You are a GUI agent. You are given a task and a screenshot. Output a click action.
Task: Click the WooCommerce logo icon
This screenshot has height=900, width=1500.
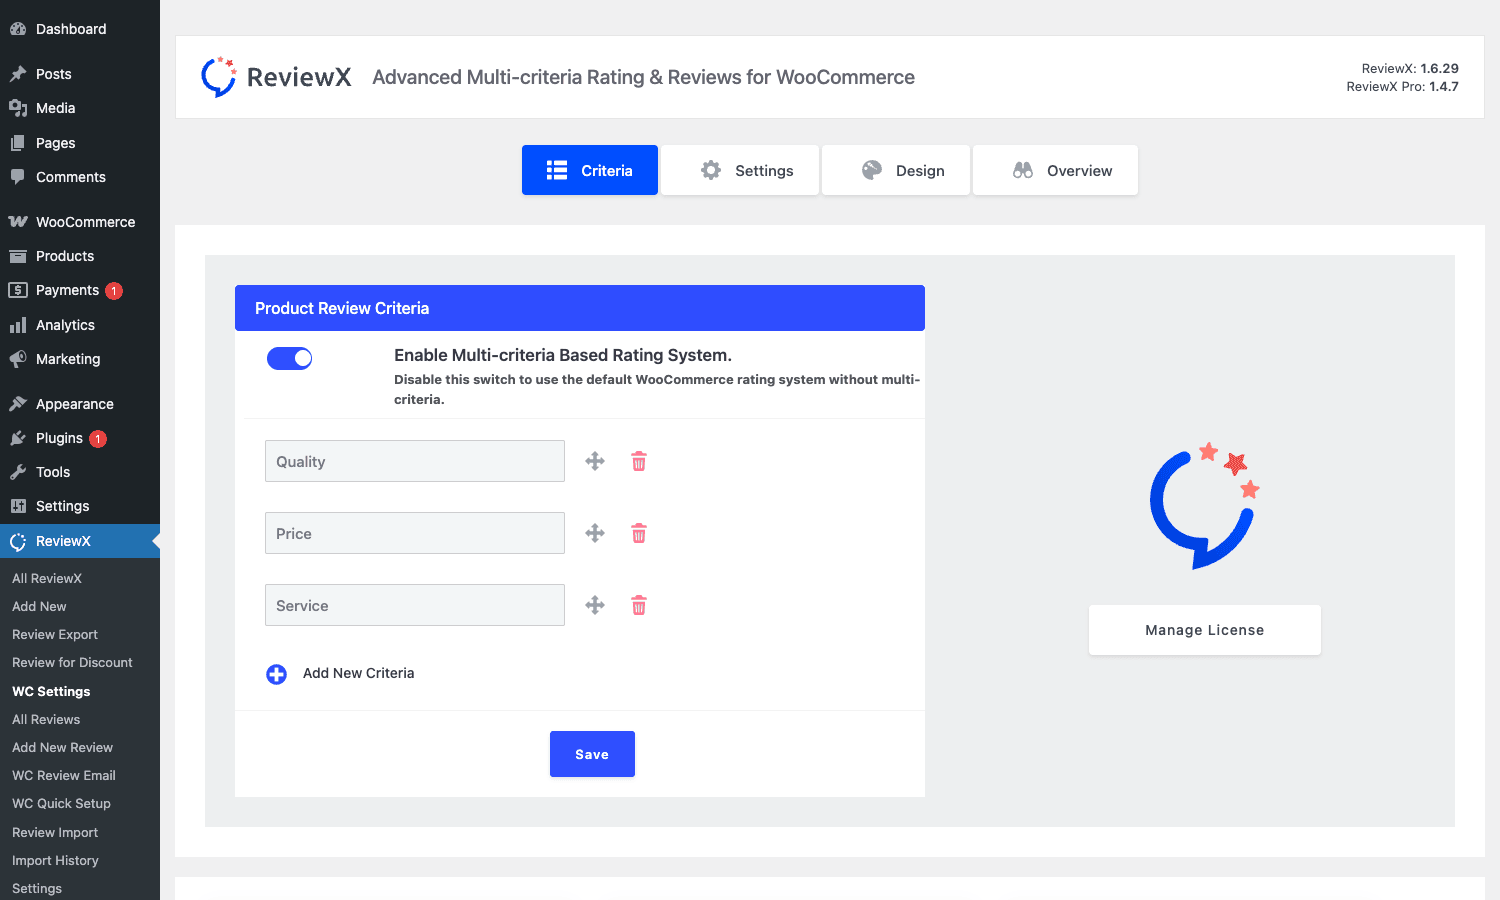pos(18,222)
